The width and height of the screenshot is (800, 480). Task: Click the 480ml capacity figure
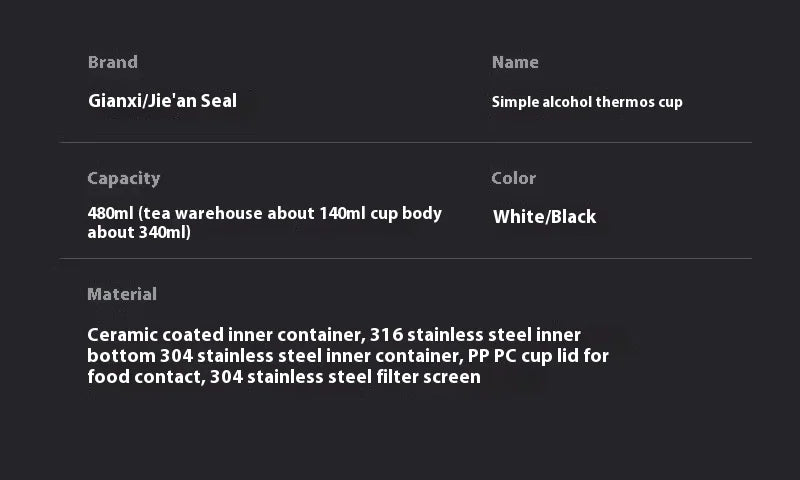click(111, 214)
